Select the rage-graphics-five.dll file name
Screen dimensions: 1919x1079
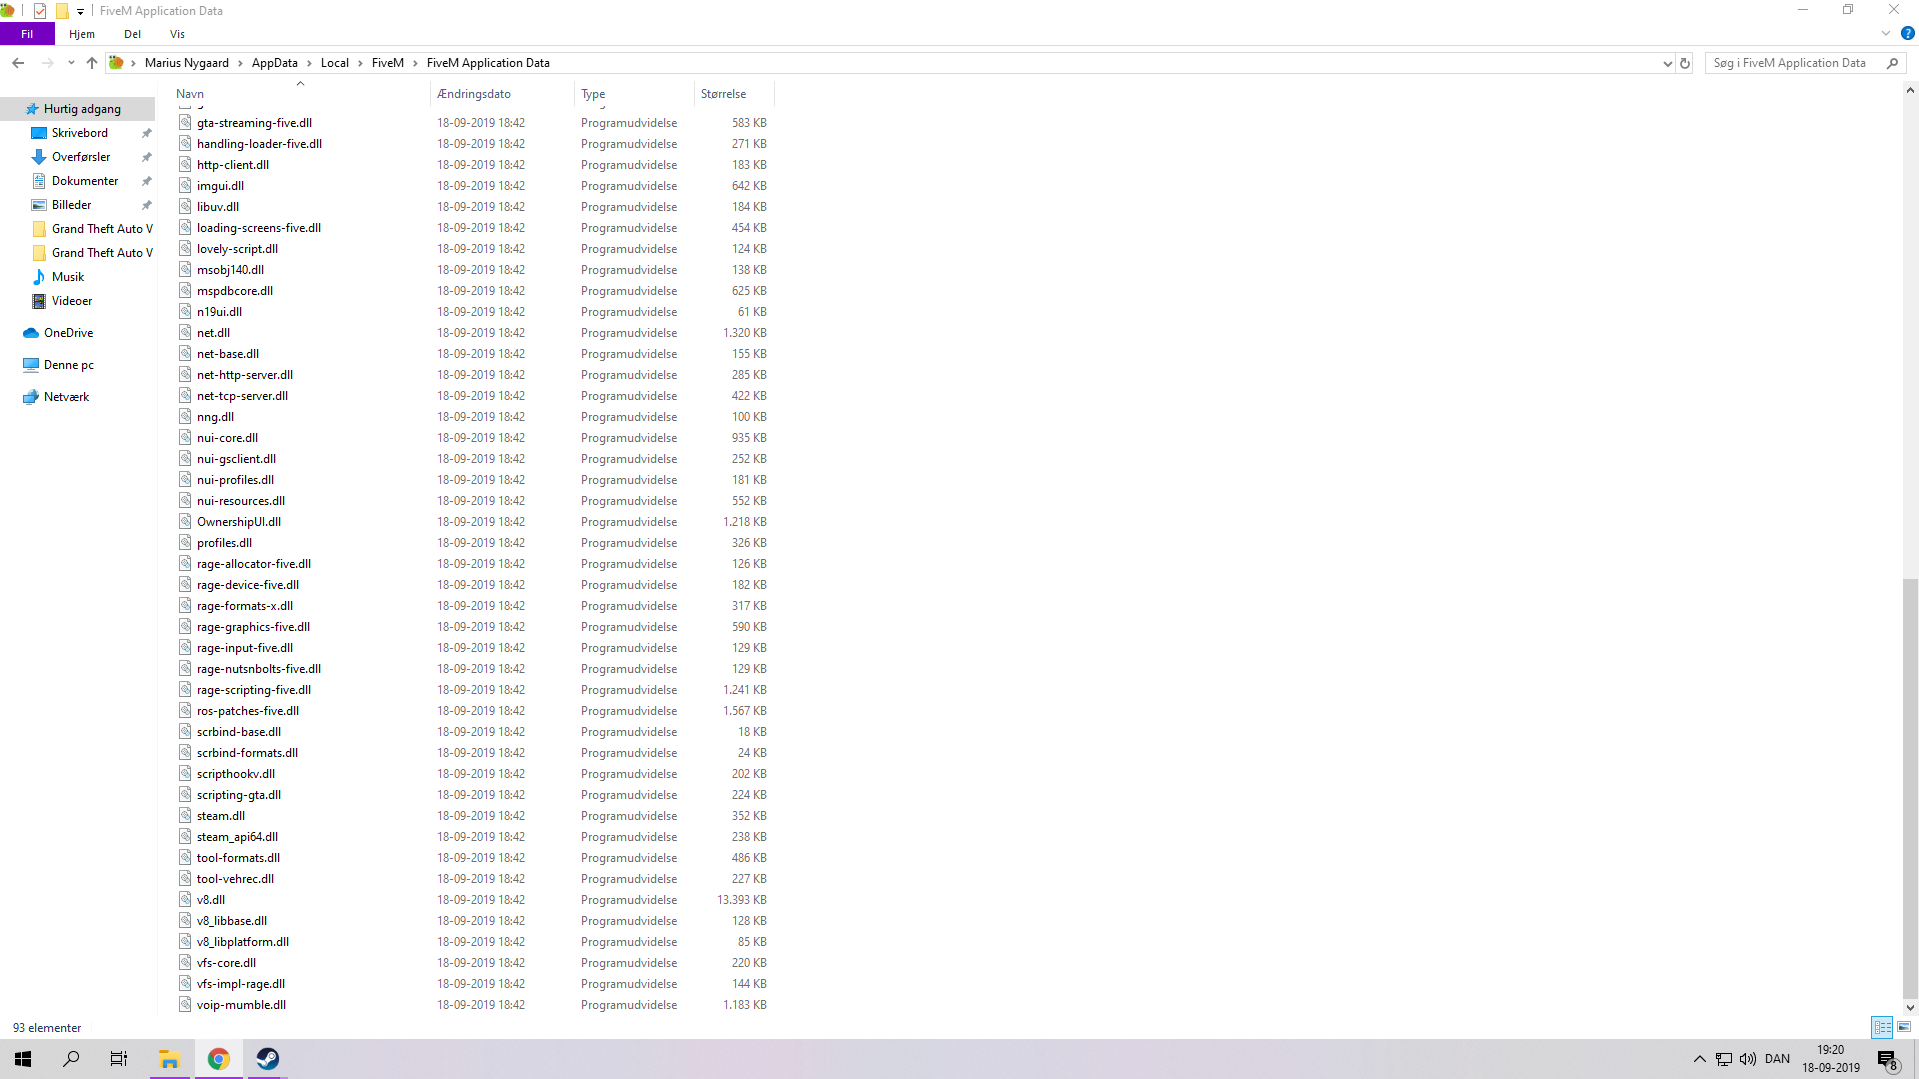point(253,627)
